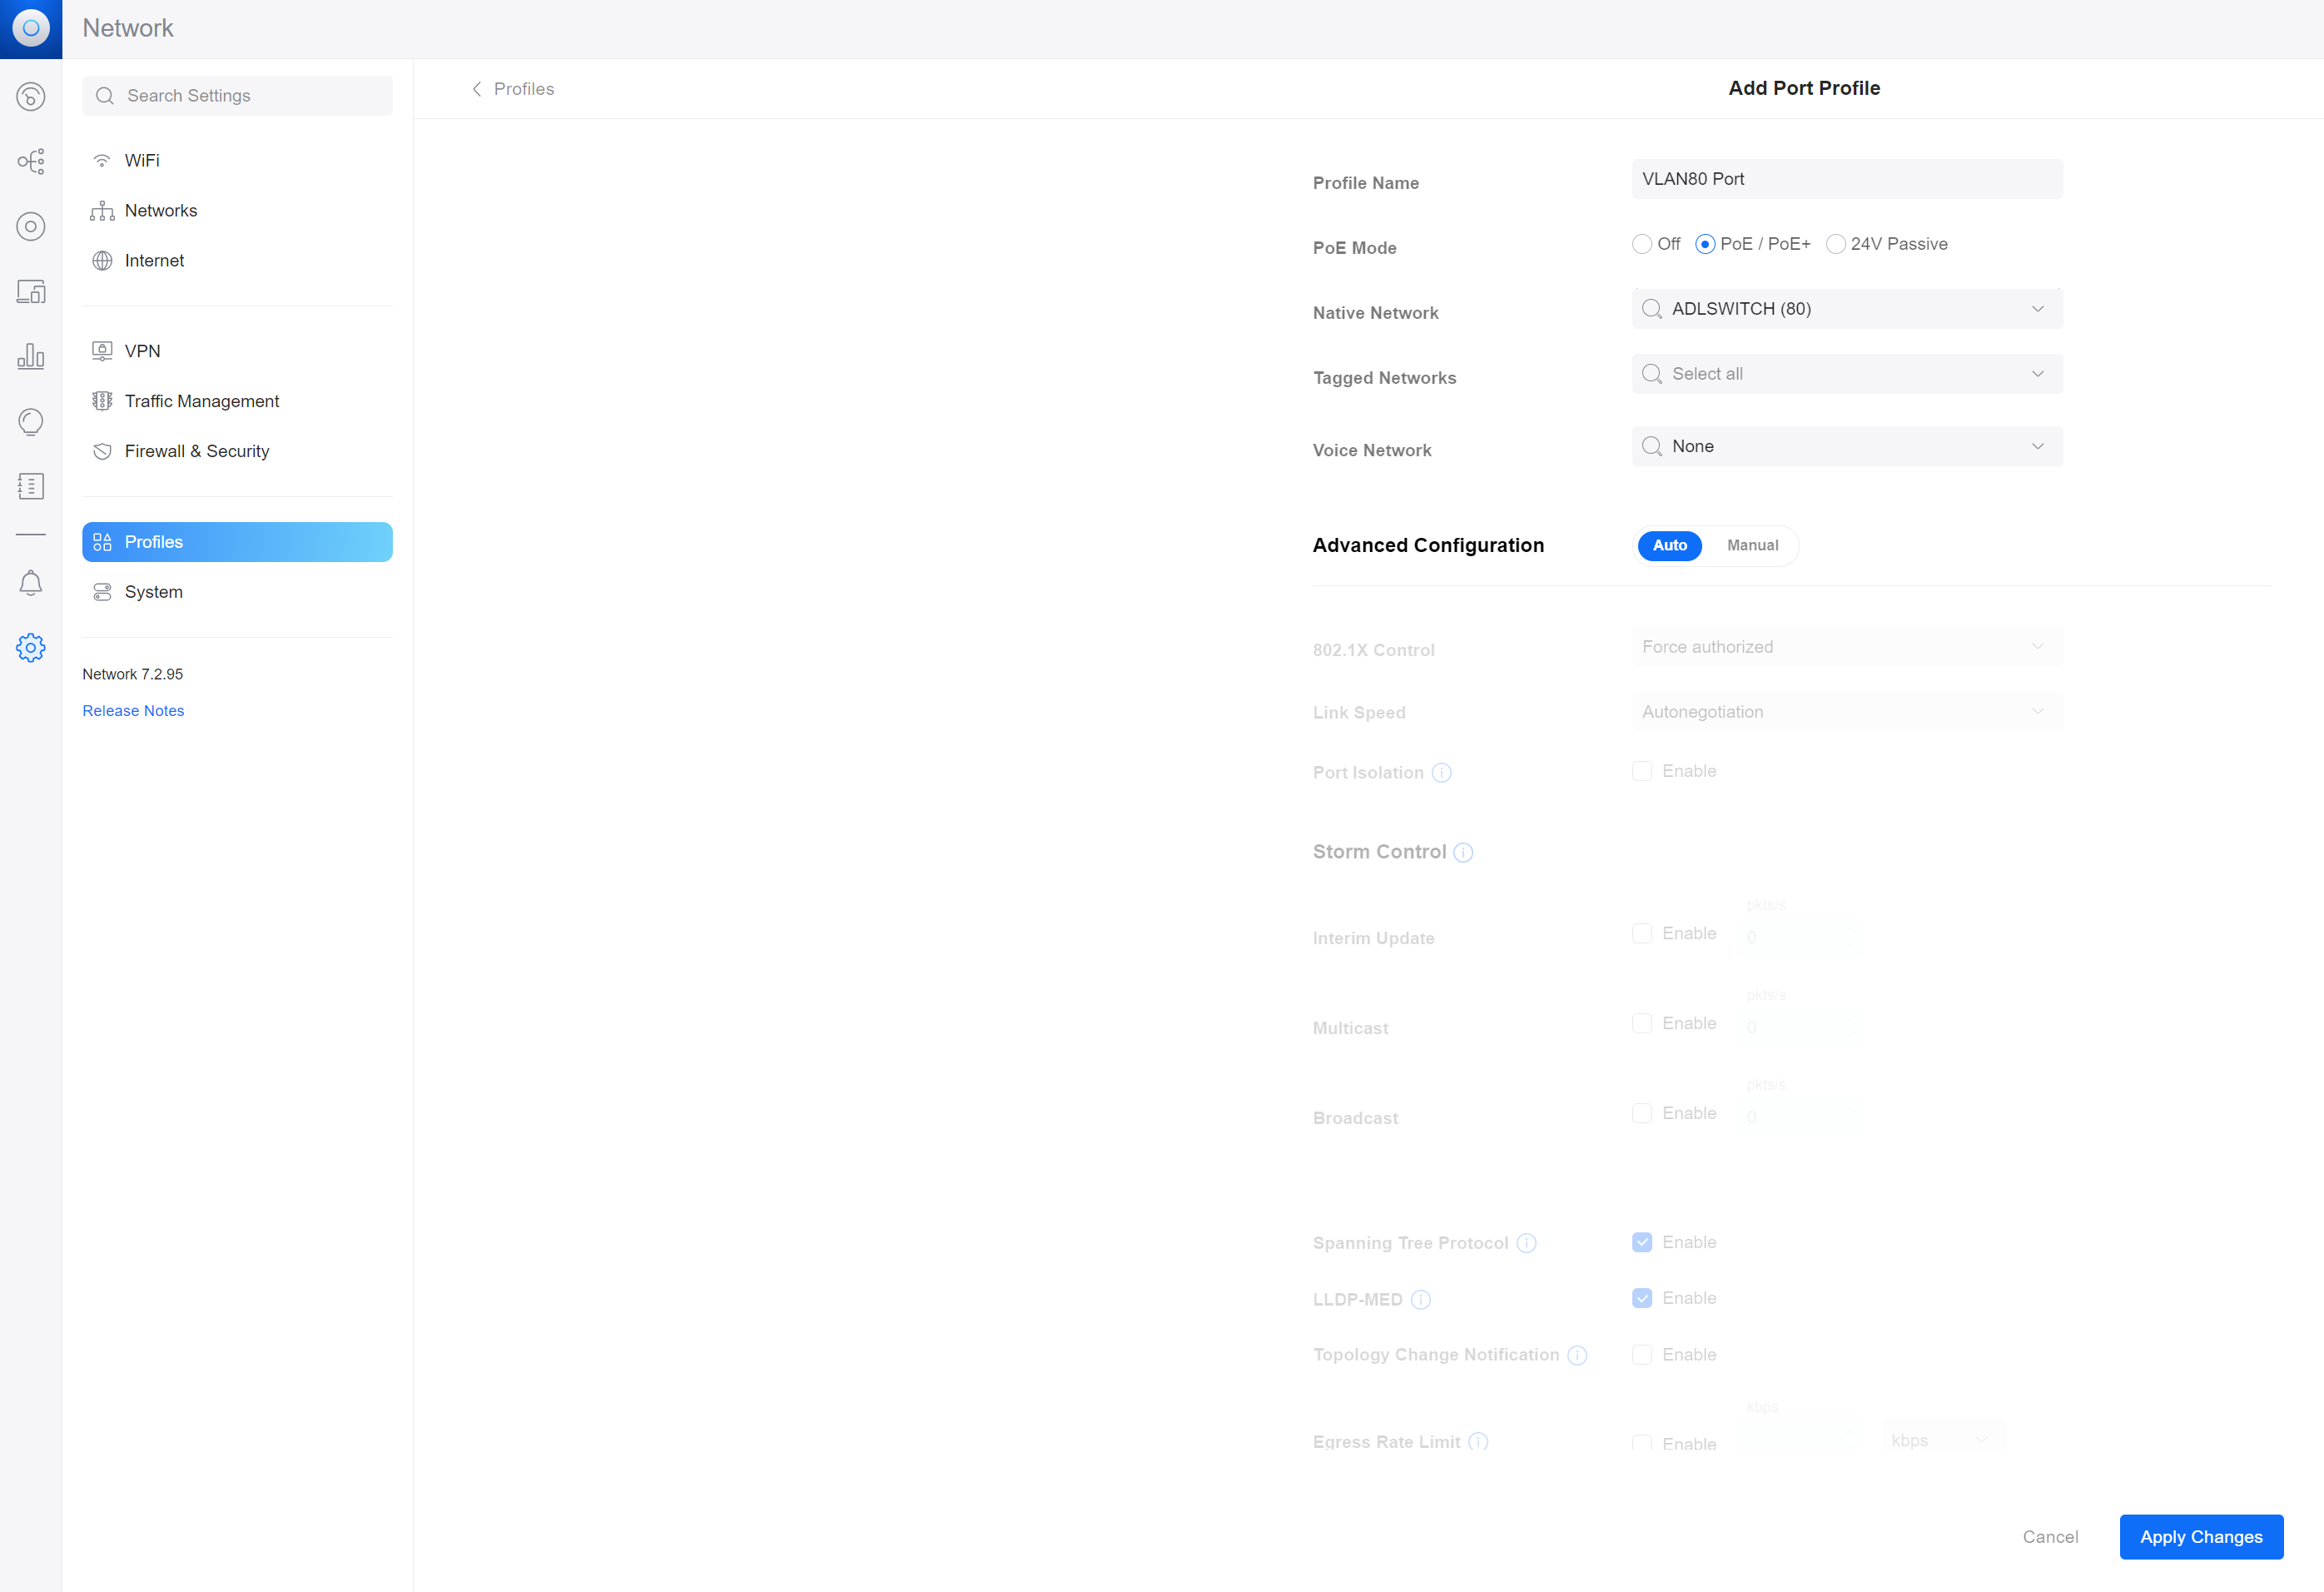Select the PoE Mode Off radio button
The height and width of the screenshot is (1592, 2324).
click(x=1641, y=244)
